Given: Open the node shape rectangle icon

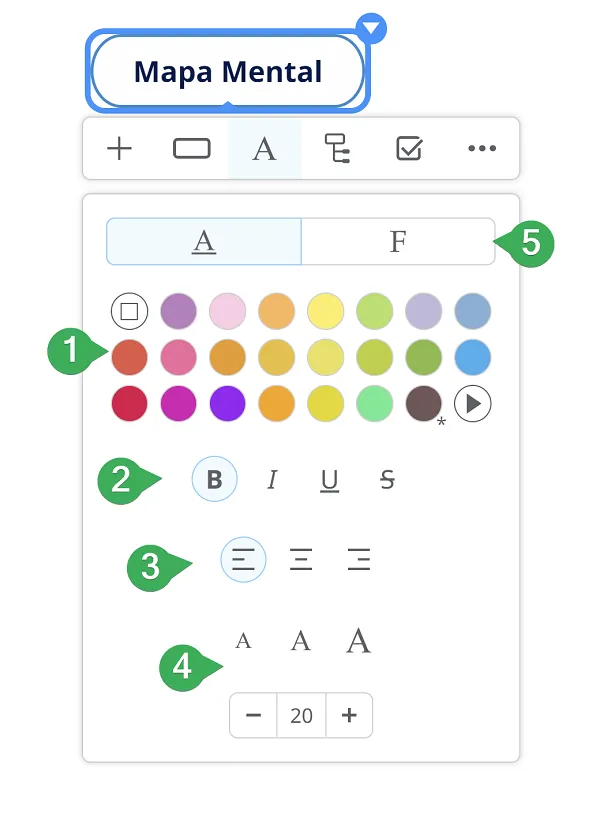Looking at the screenshot, I should [x=192, y=148].
